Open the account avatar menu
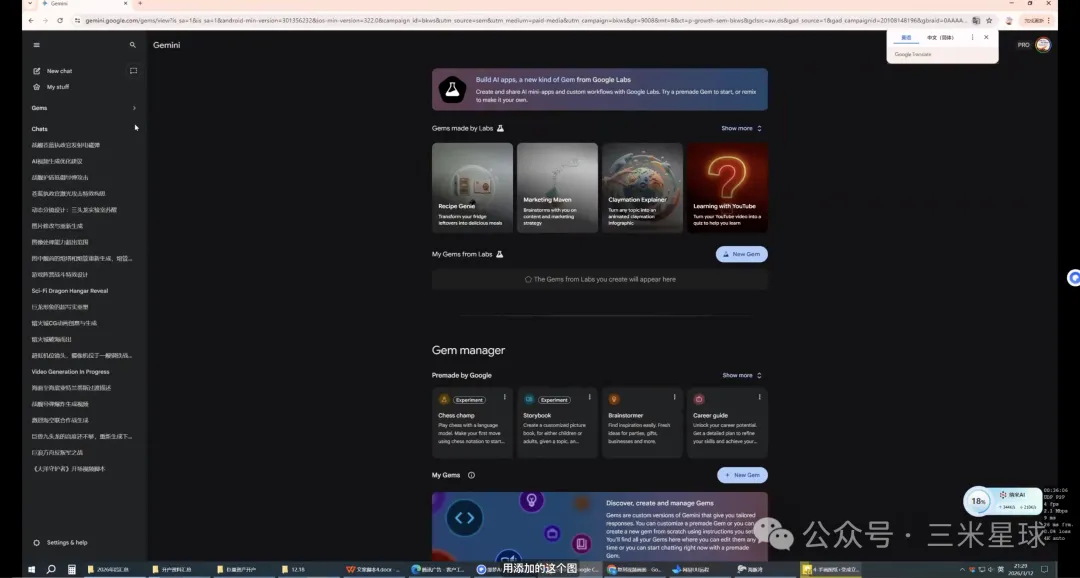Viewport: 1080px width, 578px height. click(x=1043, y=45)
